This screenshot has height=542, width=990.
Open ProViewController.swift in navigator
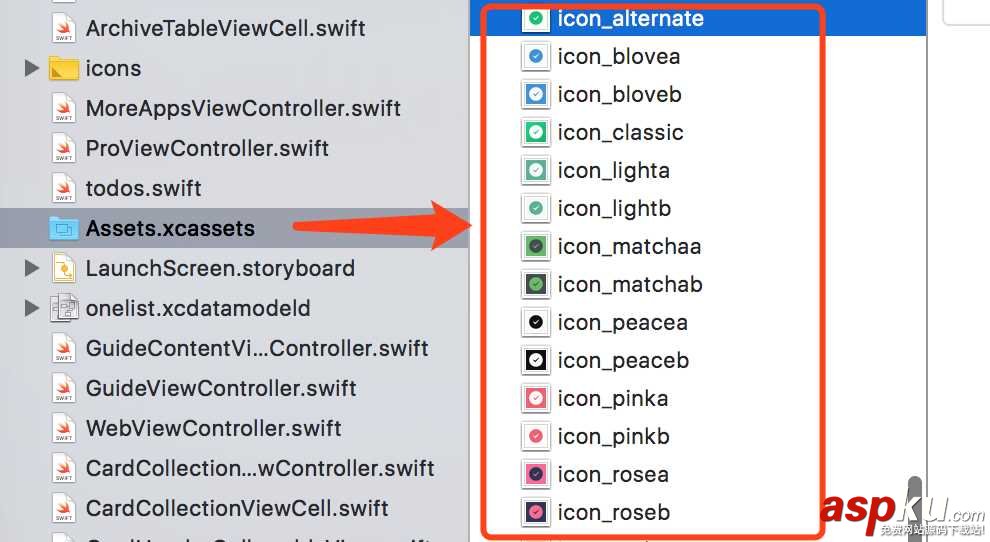click(207, 149)
